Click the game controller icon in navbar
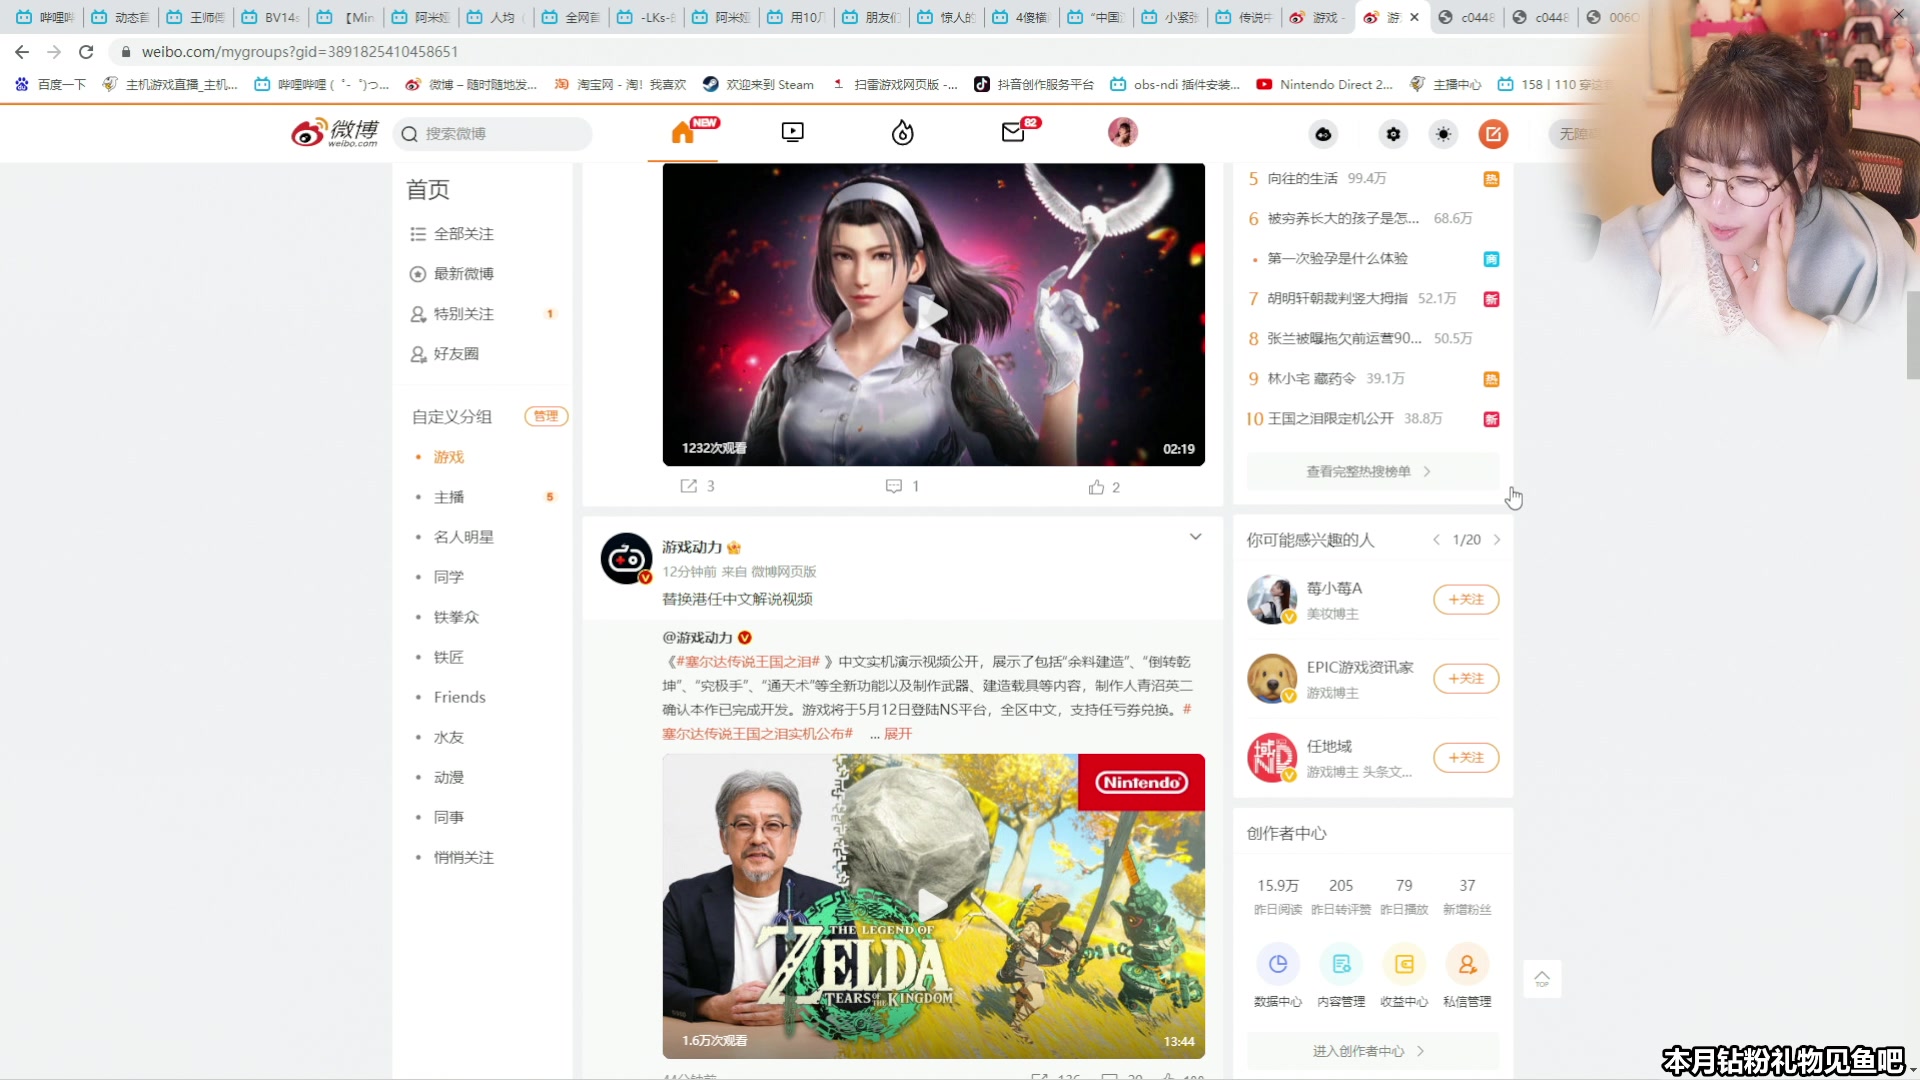 click(x=1323, y=134)
